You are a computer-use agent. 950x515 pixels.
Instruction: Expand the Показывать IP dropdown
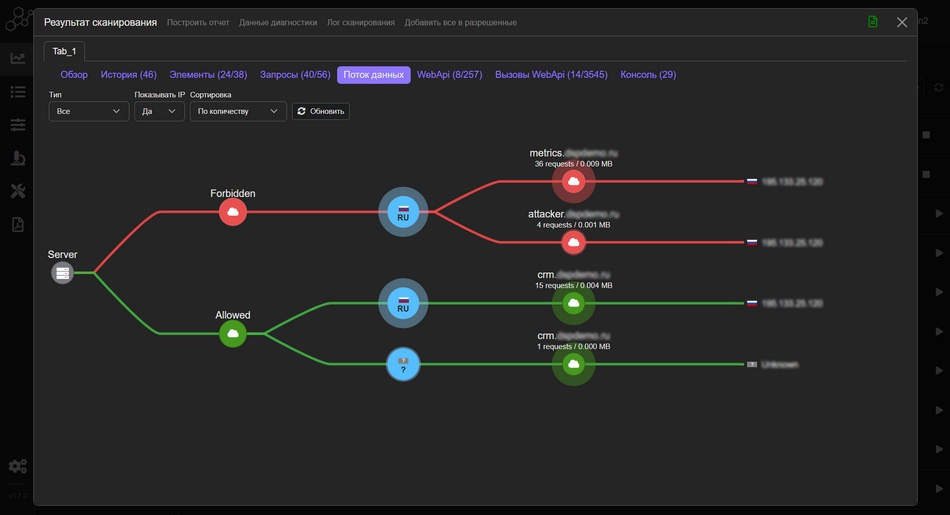tap(159, 111)
